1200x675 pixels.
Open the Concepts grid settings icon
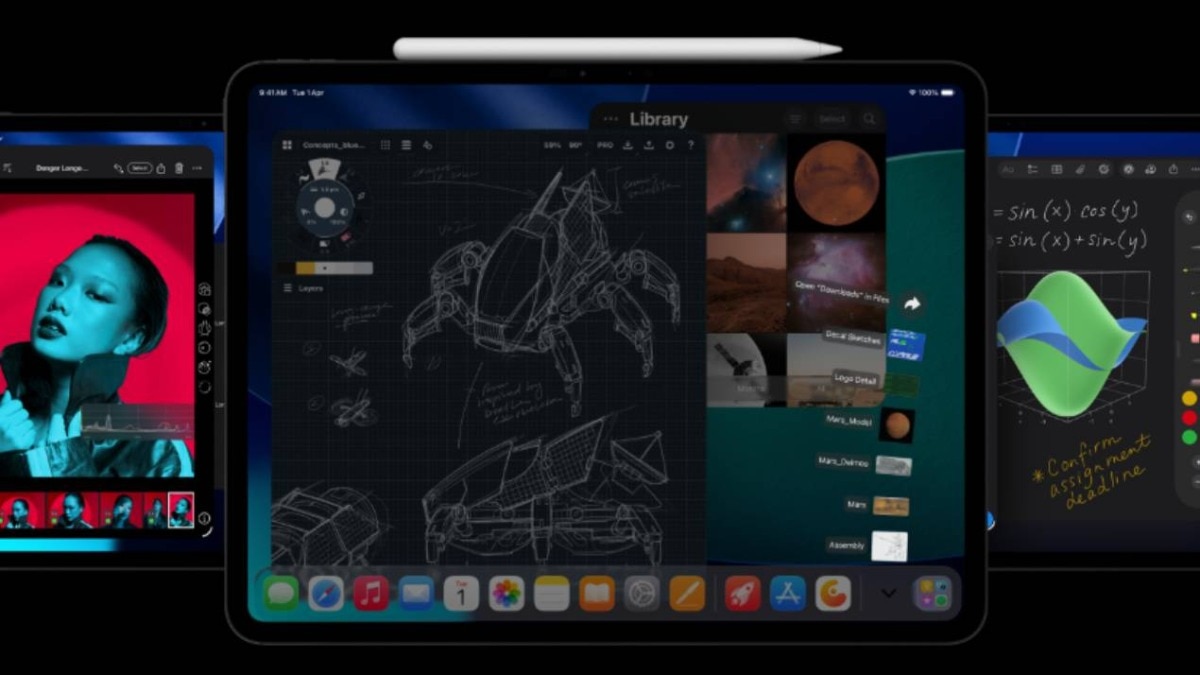(386, 145)
